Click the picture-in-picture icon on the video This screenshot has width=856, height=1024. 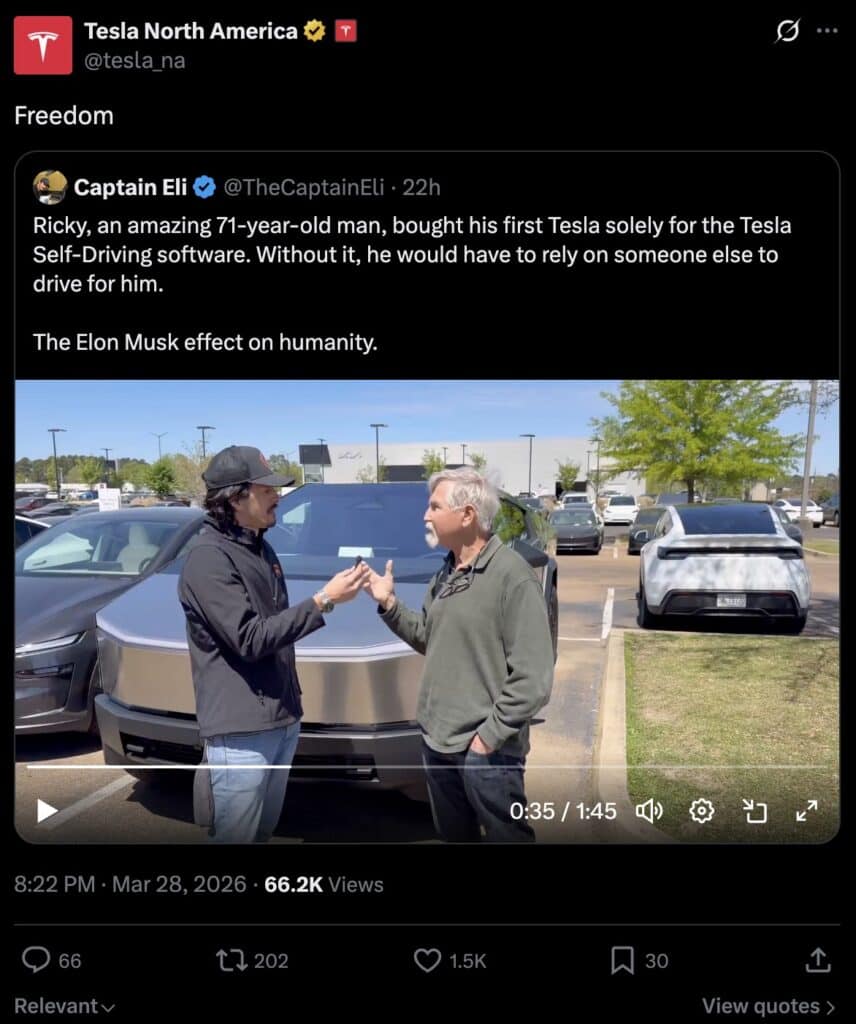[757, 812]
